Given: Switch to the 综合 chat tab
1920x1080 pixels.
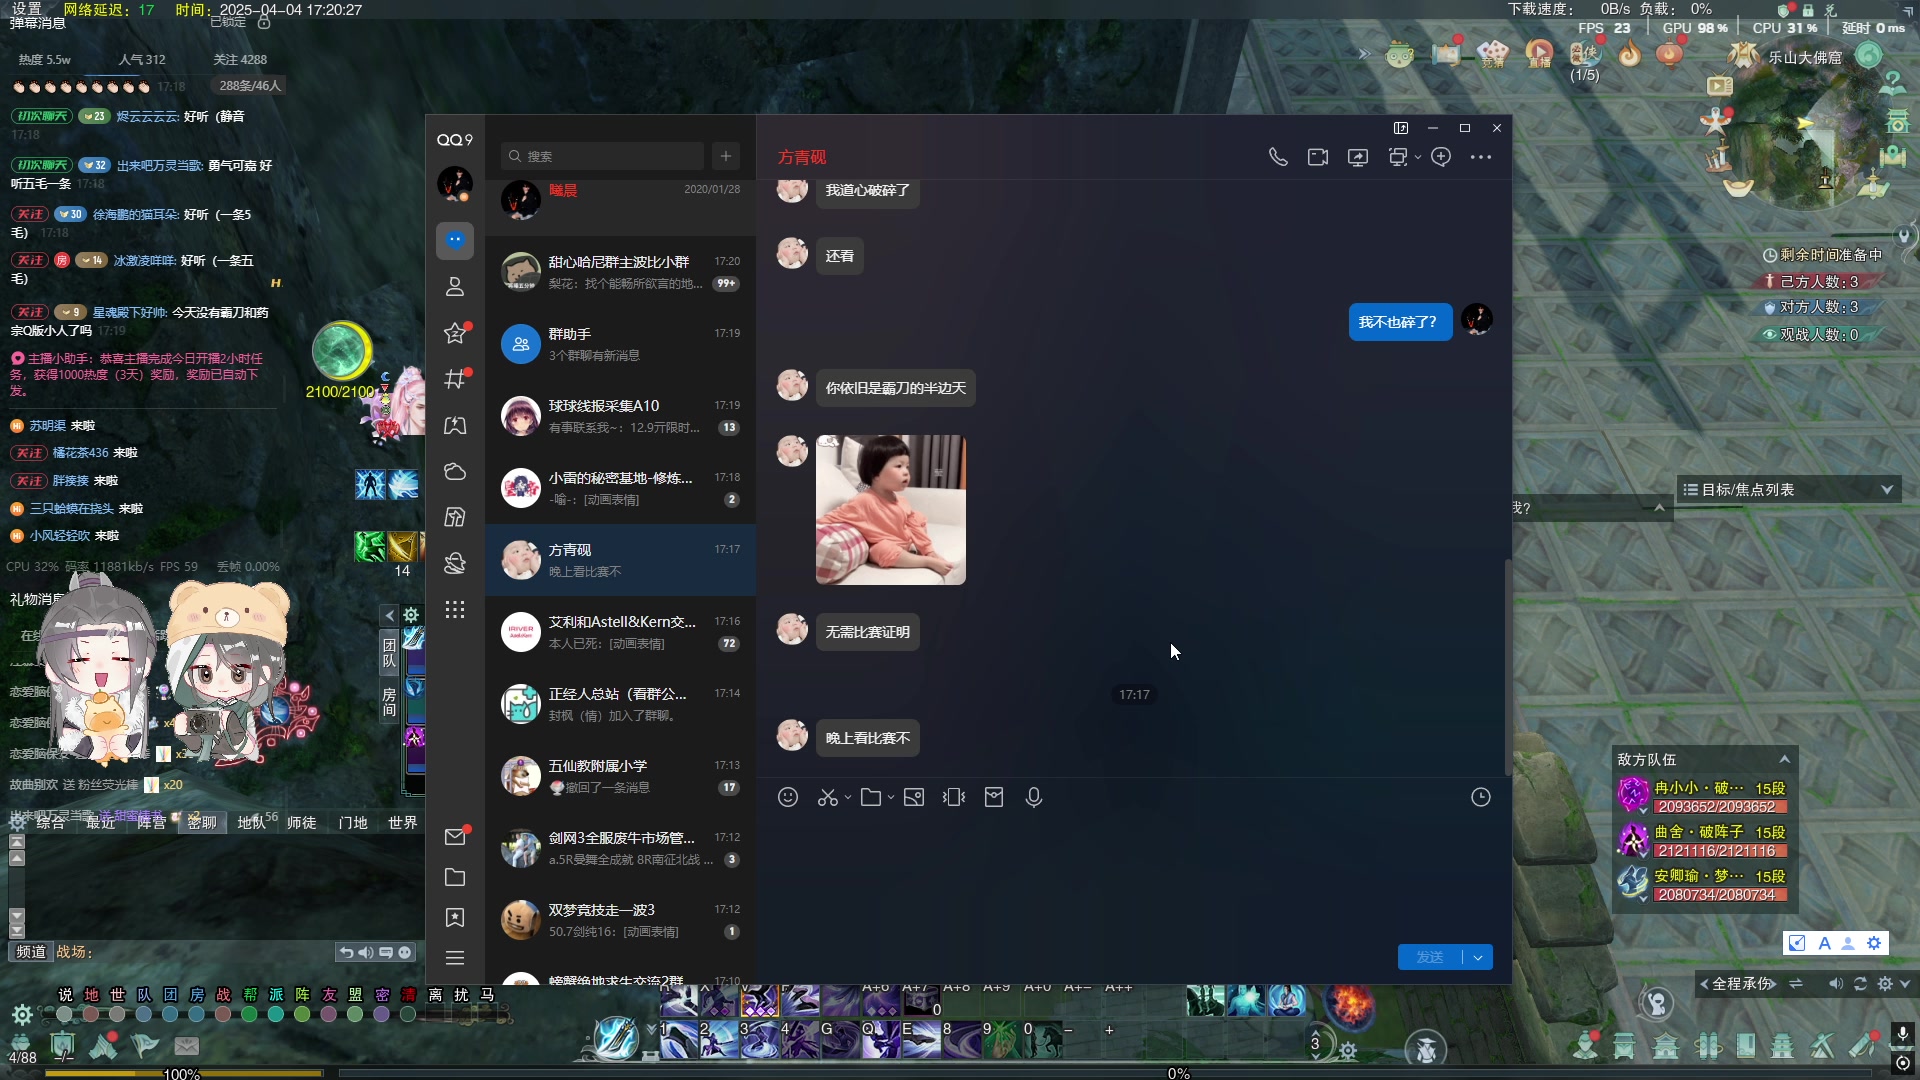Looking at the screenshot, I should pos(50,822).
